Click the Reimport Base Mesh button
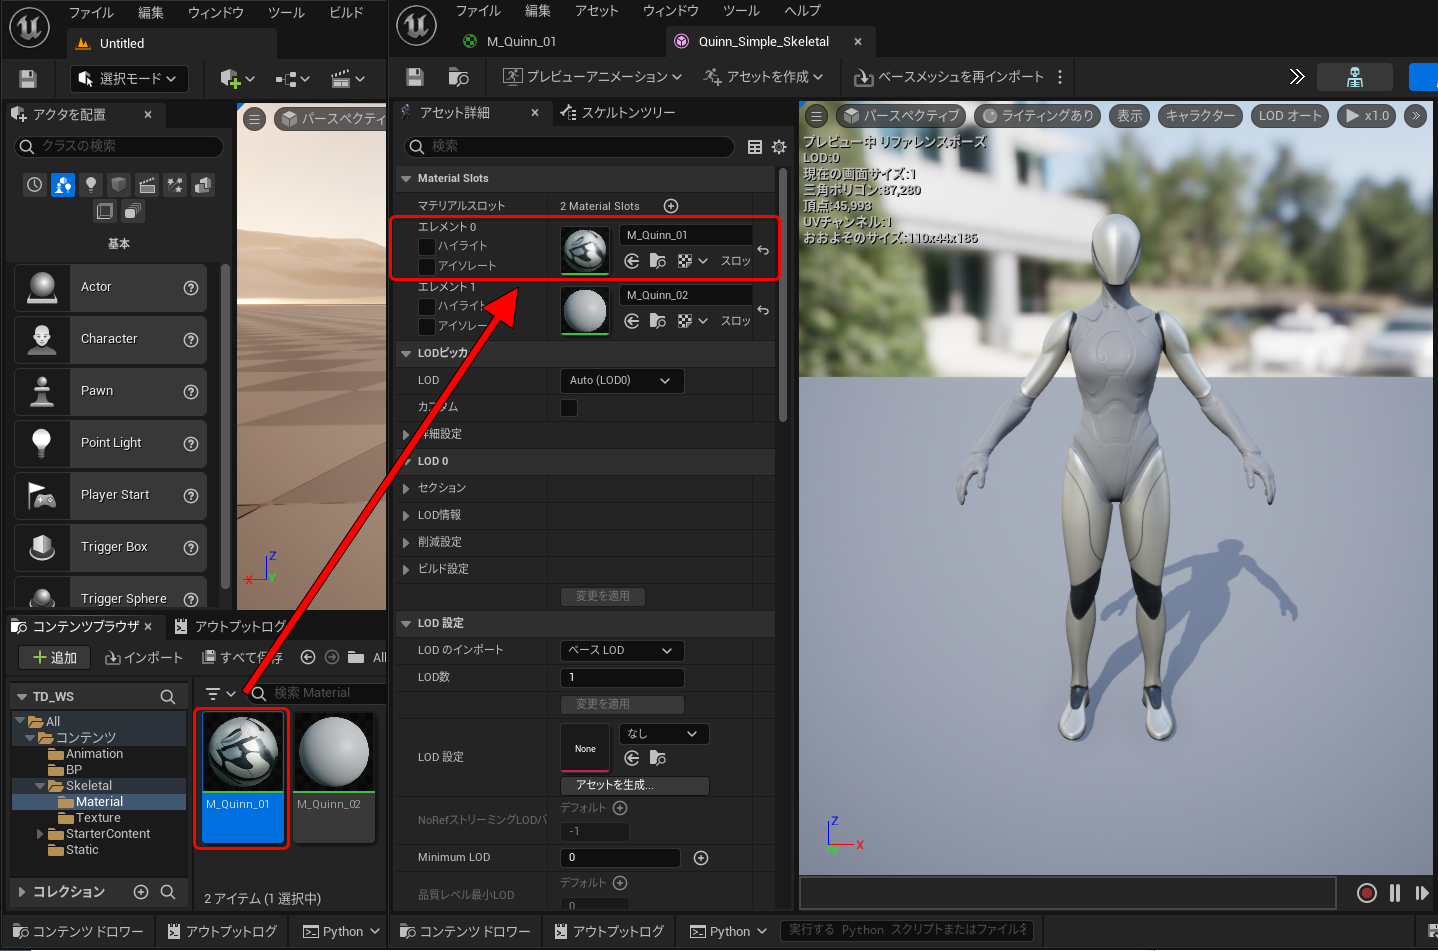Image resolution: width=1438 pixels, height=951 pixels. tap(948, 77)
